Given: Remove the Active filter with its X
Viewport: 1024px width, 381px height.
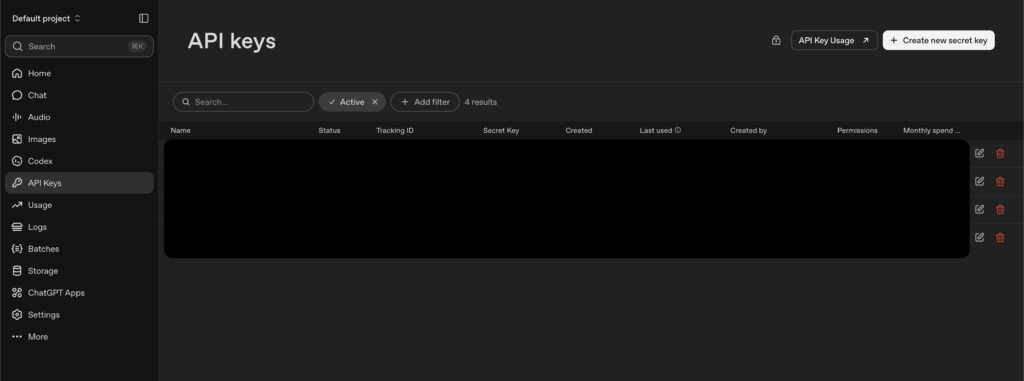Looking at the screenshot, I should coord(375,102).
